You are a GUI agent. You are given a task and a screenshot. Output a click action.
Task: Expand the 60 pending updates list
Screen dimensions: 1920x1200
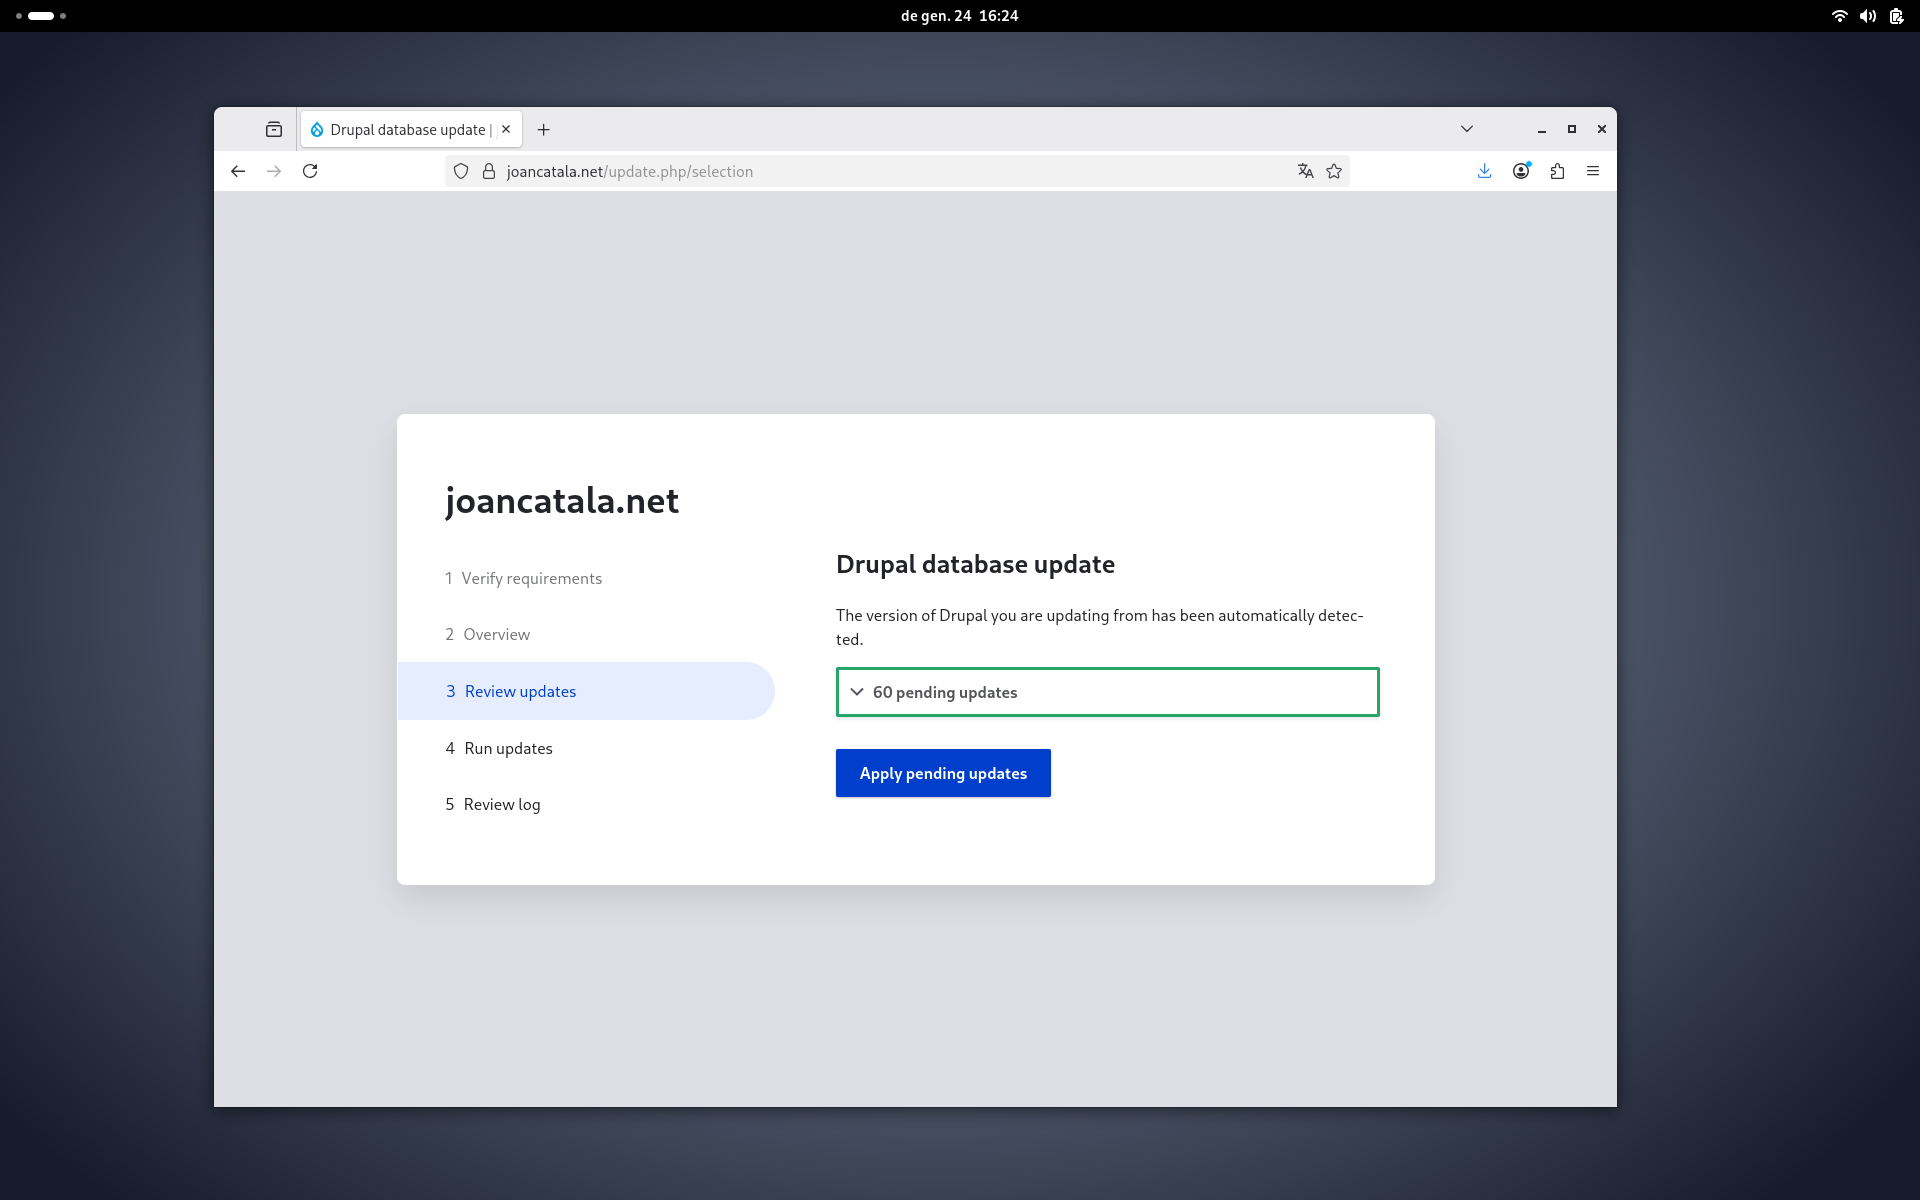click(x=944, y=692)
